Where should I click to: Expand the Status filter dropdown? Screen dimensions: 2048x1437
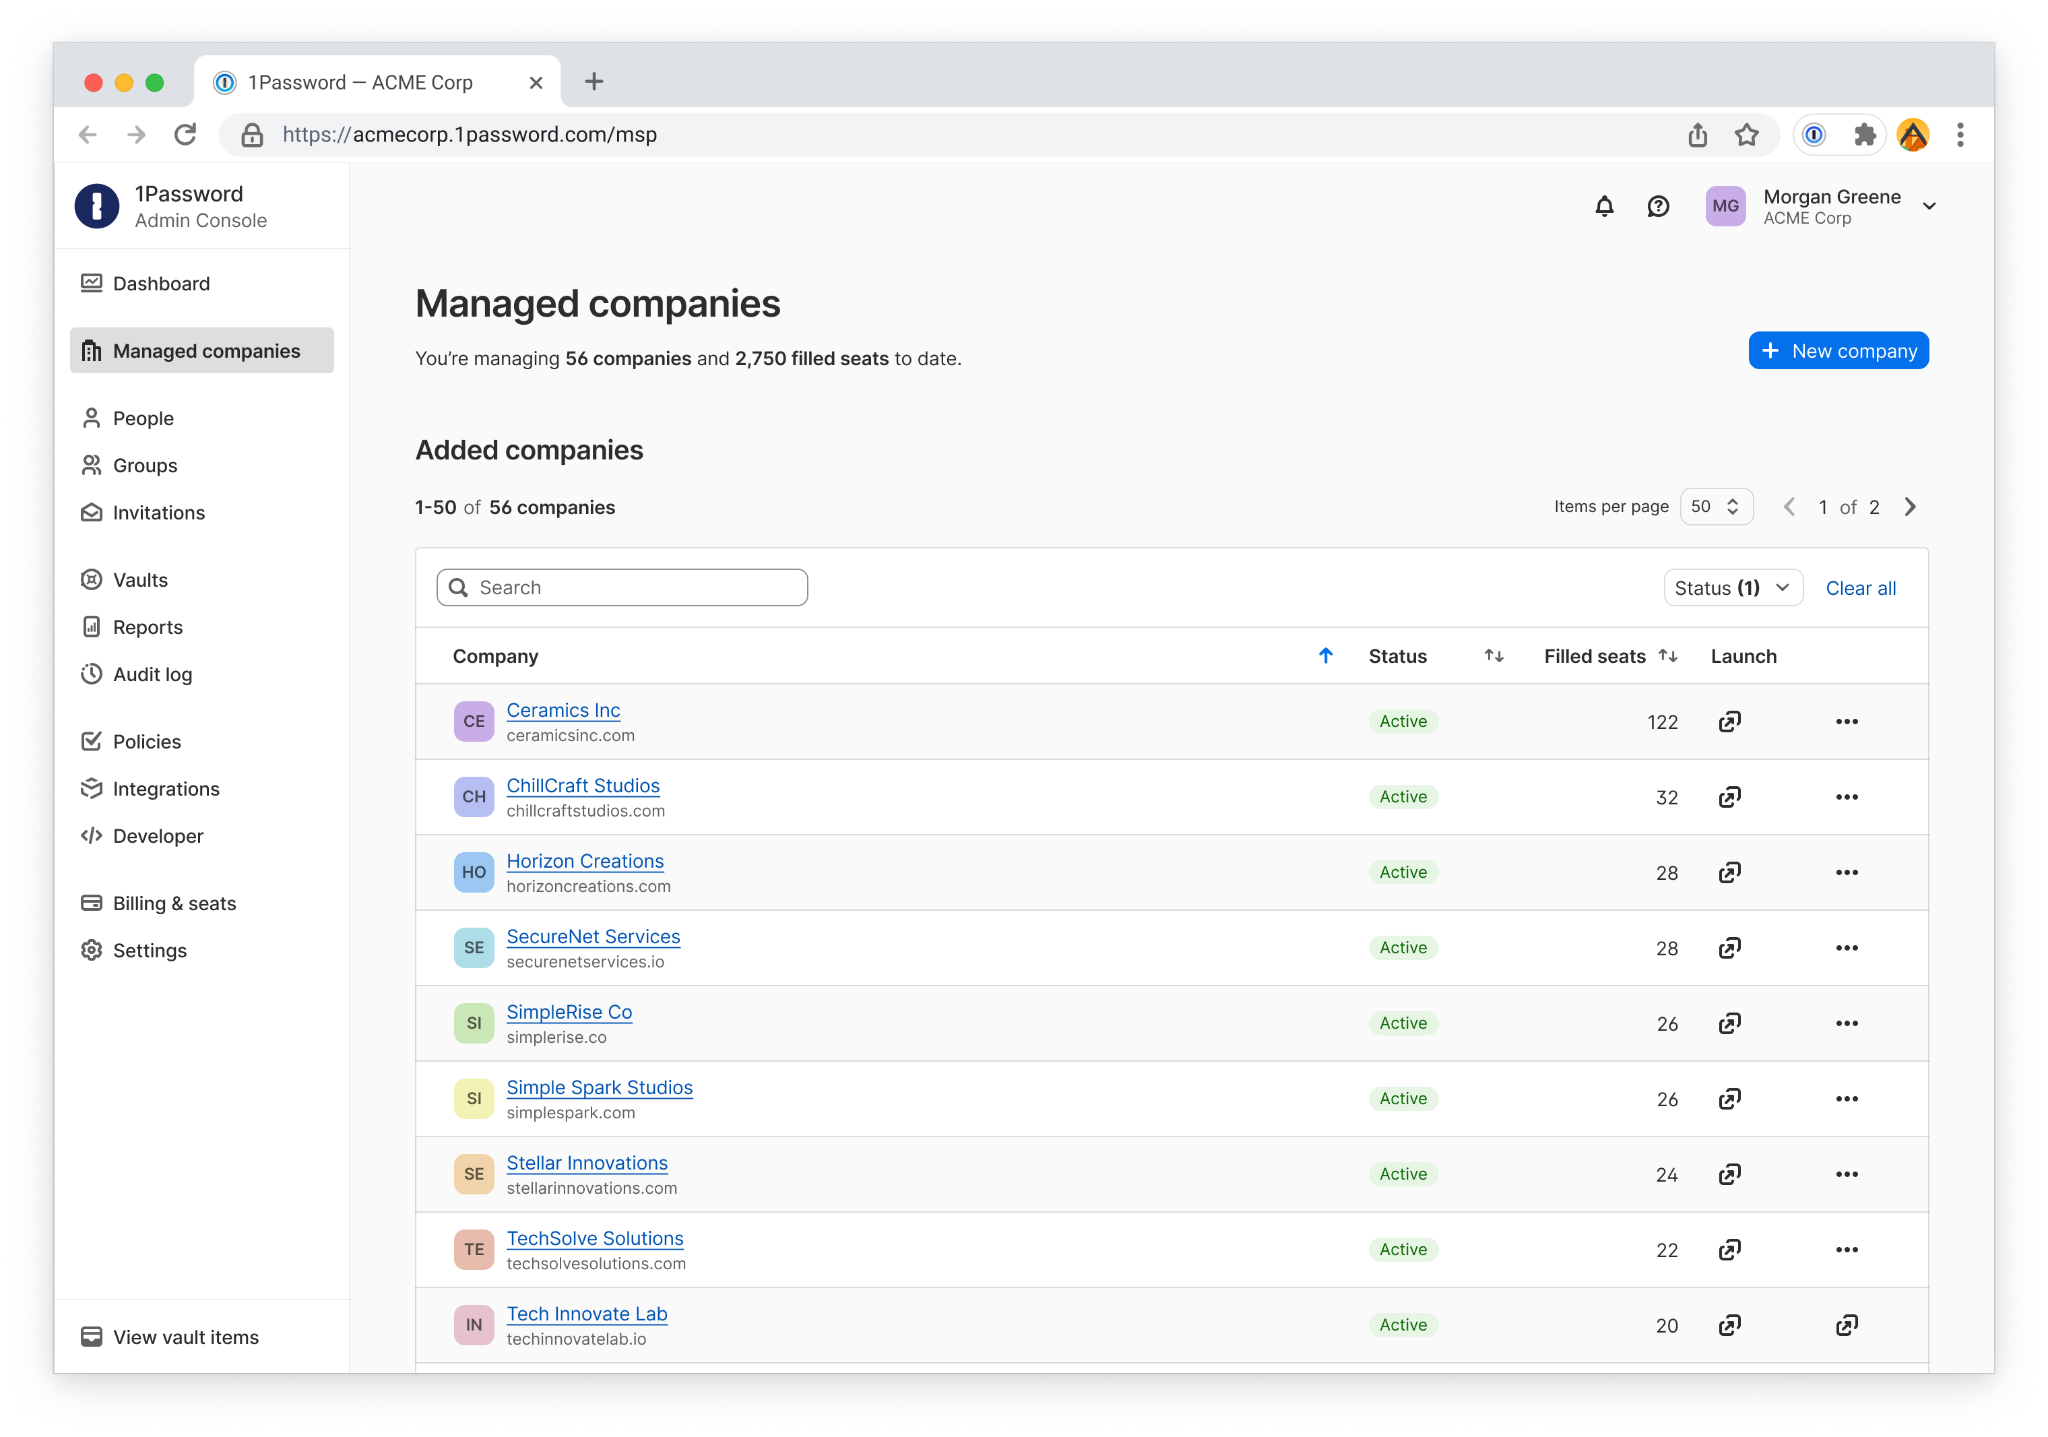coord(1732,588)
